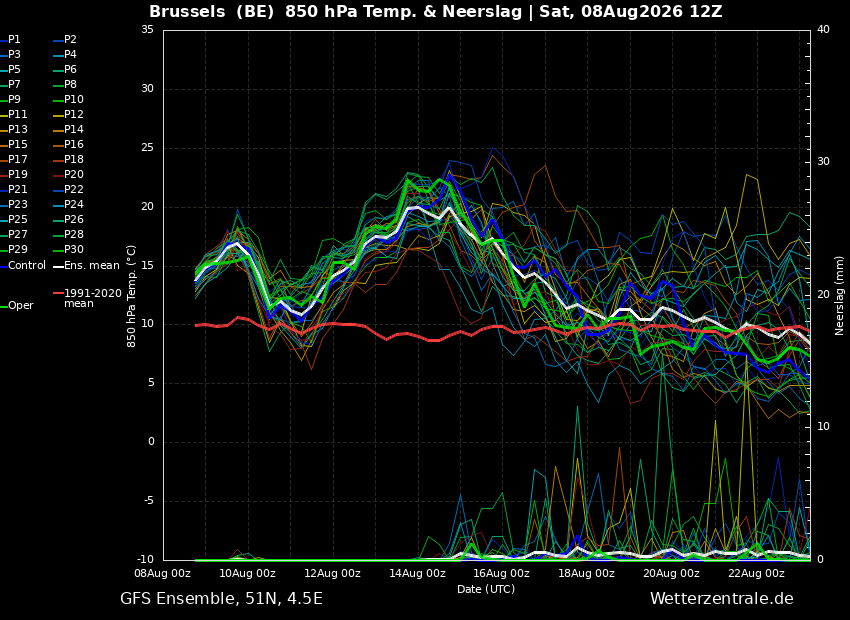The image size is (850, 620).
Task: Click the P13 legend entry
Action: (x=14, y=130)
